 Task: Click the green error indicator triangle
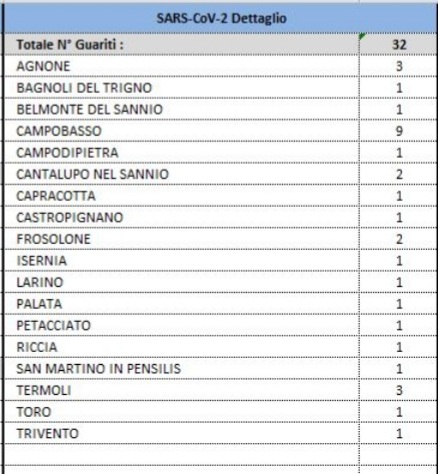[363, 36]
